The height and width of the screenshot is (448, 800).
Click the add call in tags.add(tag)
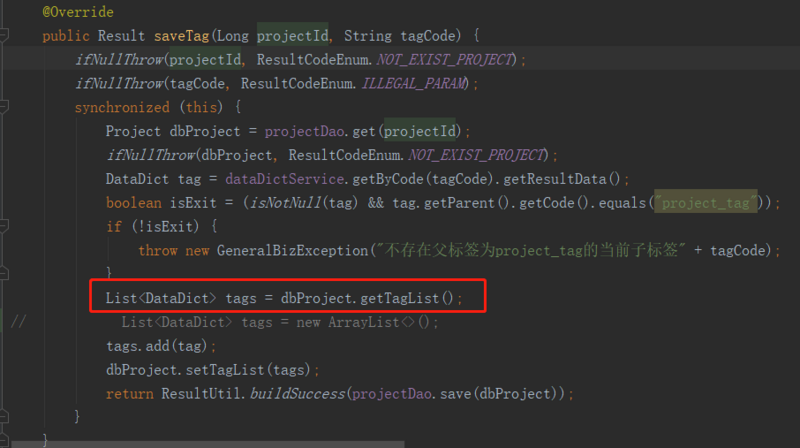(x=157, y=346)
